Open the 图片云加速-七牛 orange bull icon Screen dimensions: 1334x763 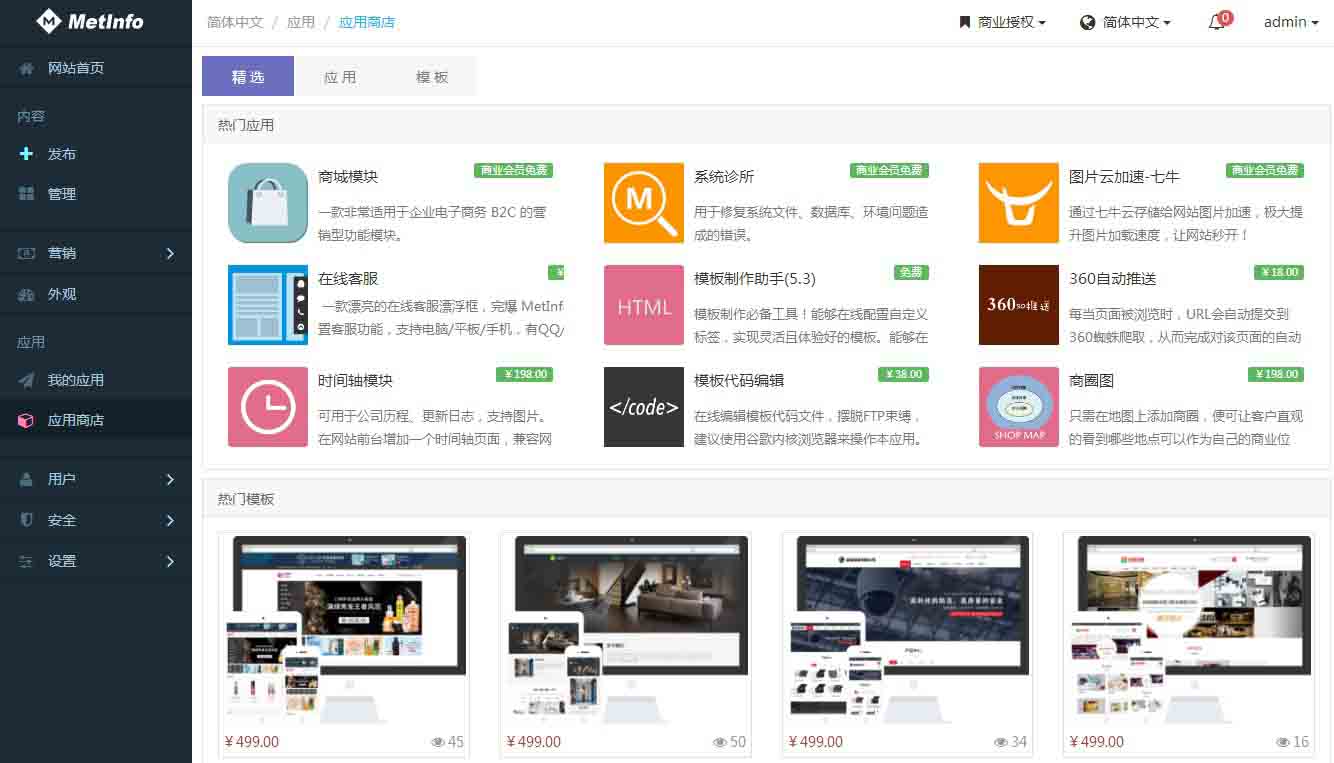(x=1018, y=203)
